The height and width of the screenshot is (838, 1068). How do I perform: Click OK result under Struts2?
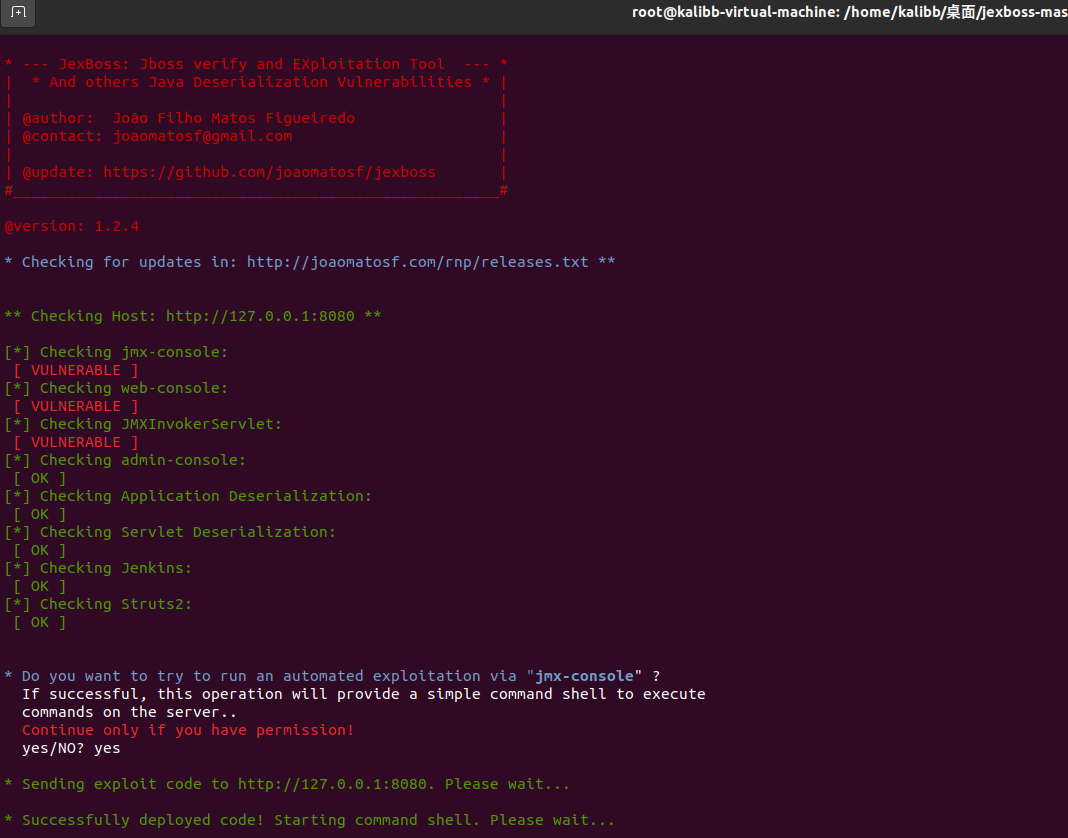(40, 623)
